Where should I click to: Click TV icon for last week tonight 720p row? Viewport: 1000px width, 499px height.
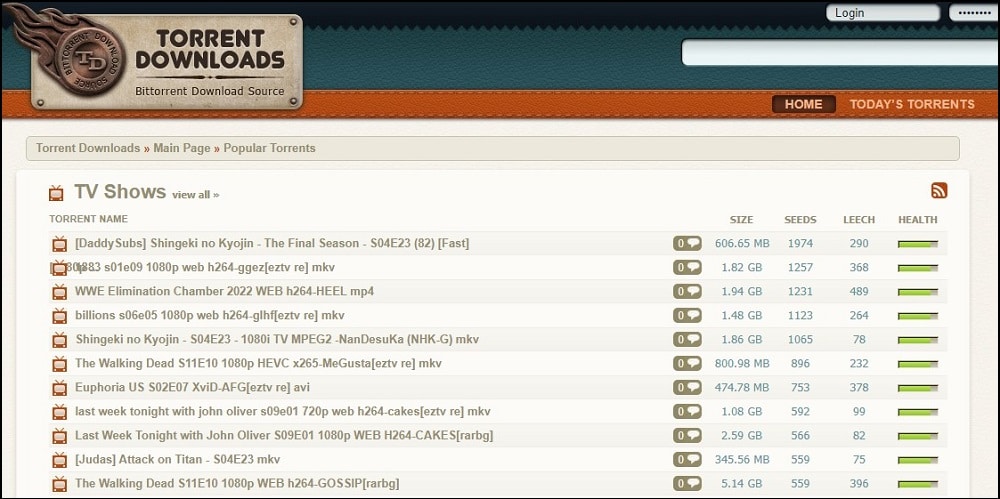tap(59, 412)
